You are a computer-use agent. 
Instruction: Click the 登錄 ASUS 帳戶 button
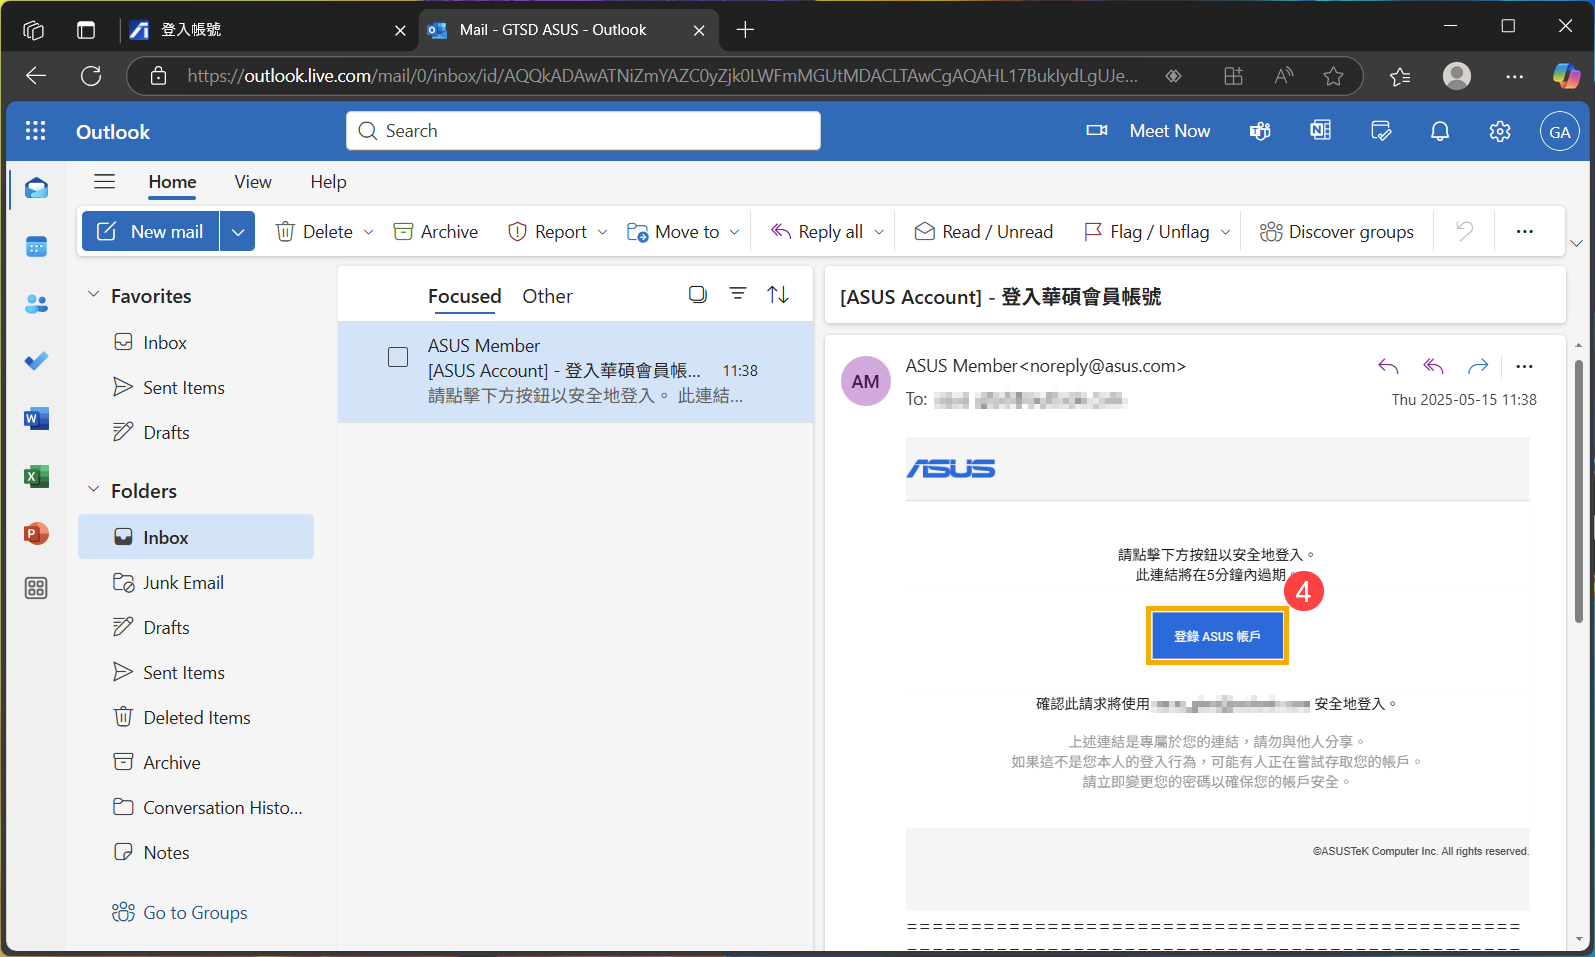click(x=1217, y=636)
